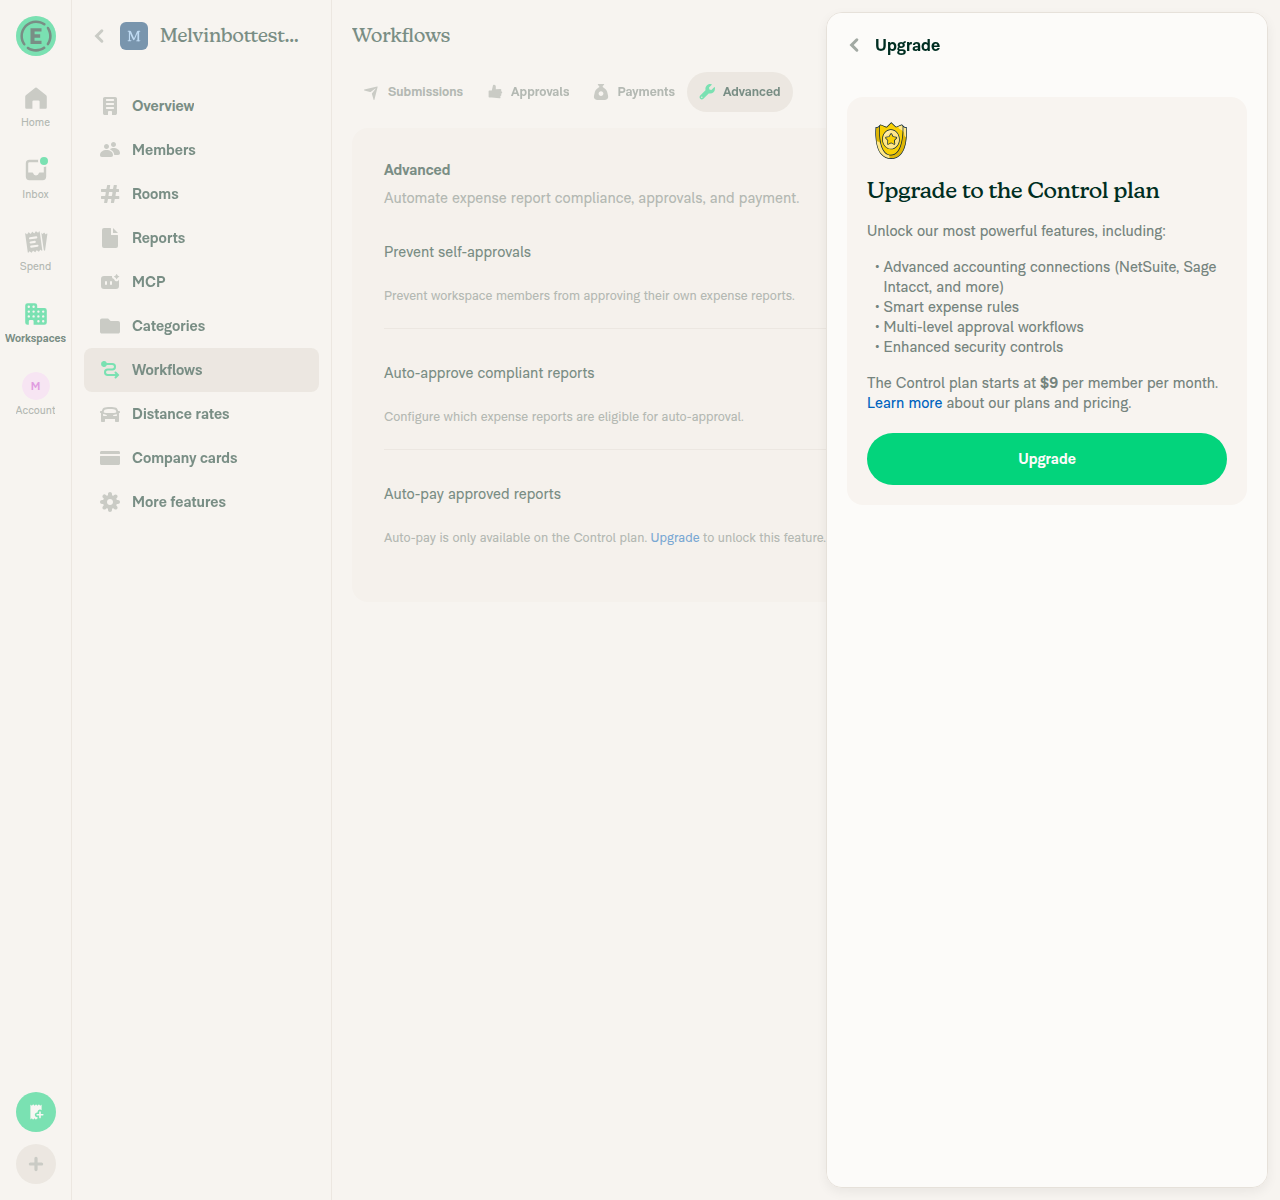Screen dimensions: 1280x1200
Task: Click the Auto-approve compliant reports title
Action: [x=489, y=373]
